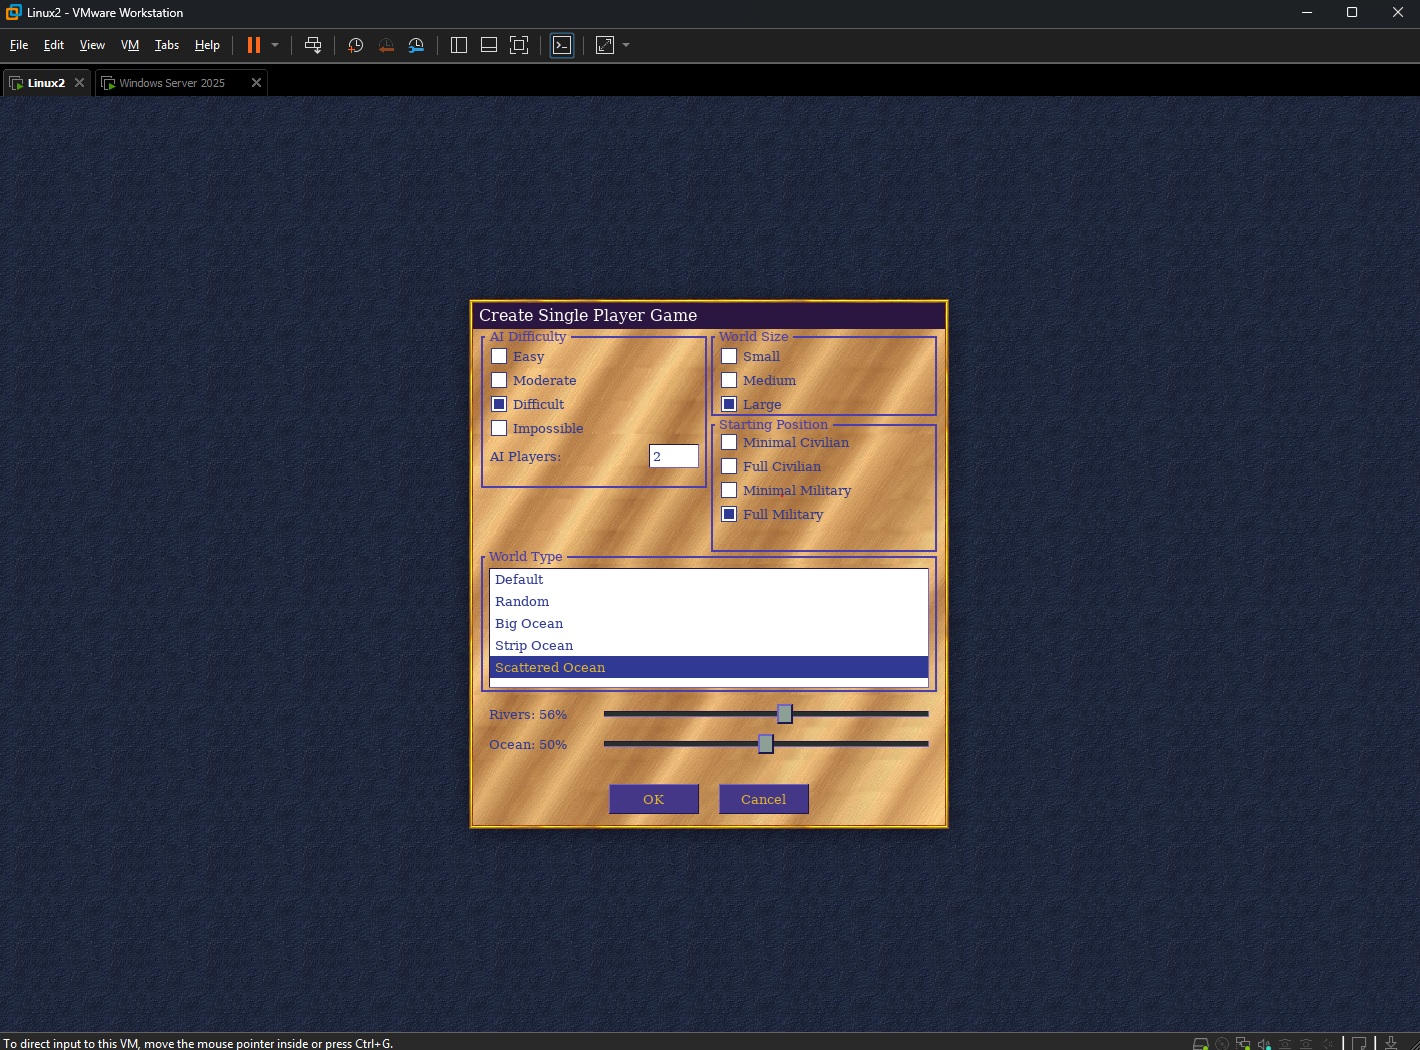Open the stretch display options dropdown arrow
Image resolution: width=1420 pixels, height=1050 pixels.
click(x=626, y=45)
